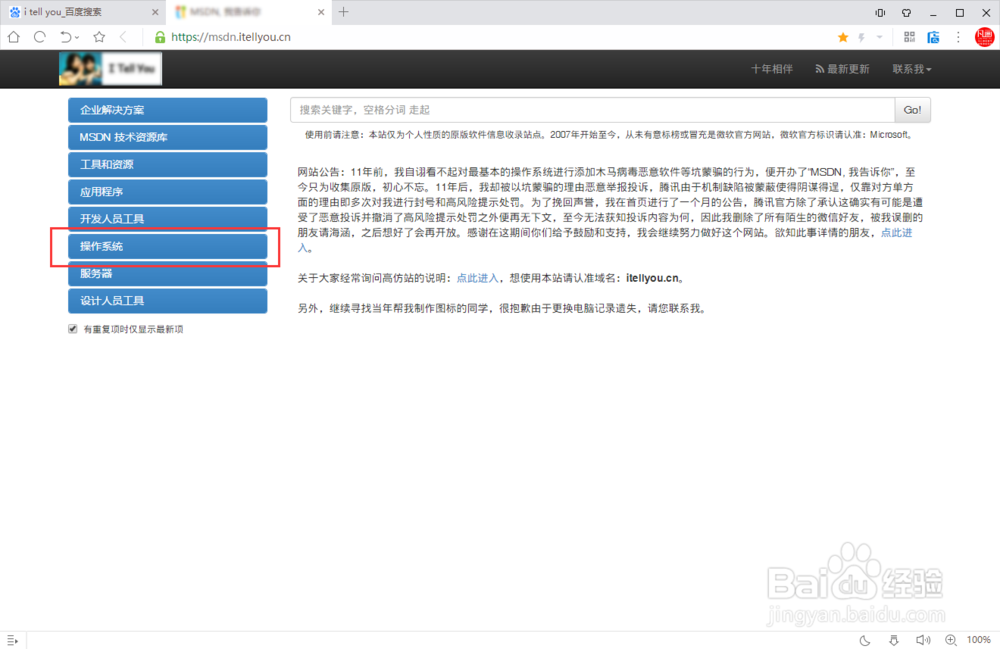
Task: Click the keyword search field
Action: pos(592,110)
